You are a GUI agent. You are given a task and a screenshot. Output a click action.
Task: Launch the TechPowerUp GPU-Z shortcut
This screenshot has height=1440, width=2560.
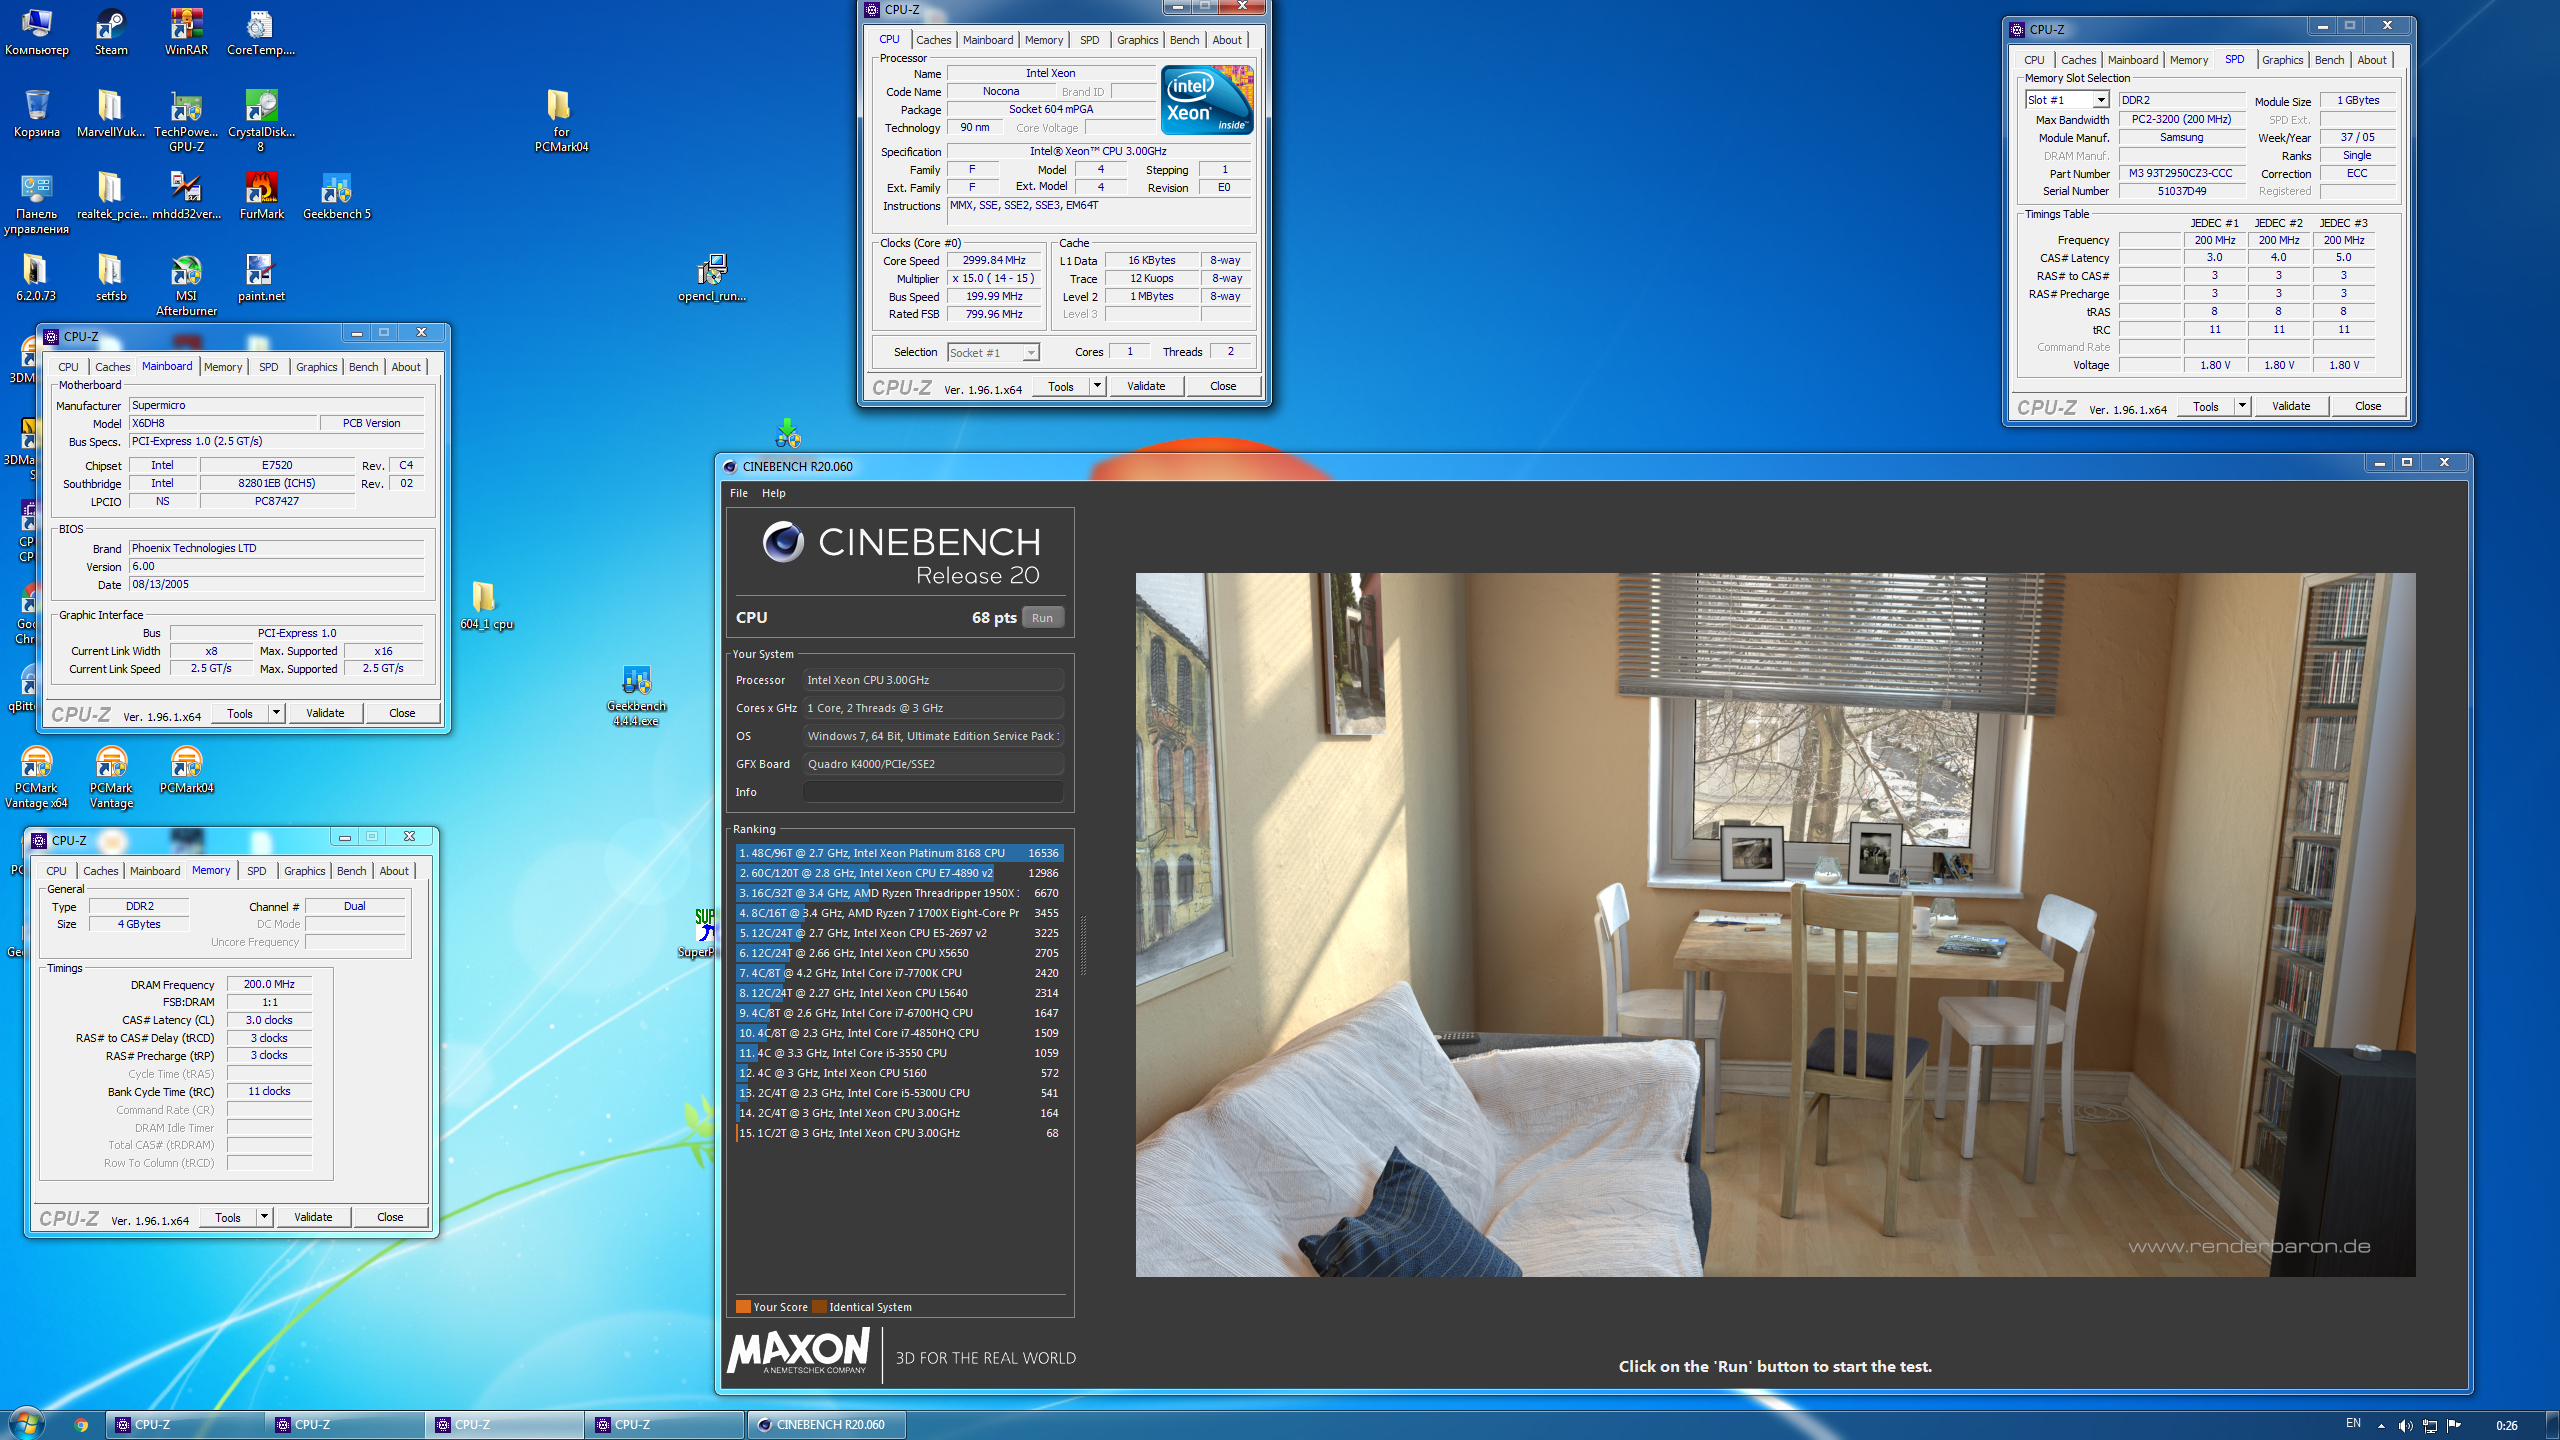pos(186,120)
